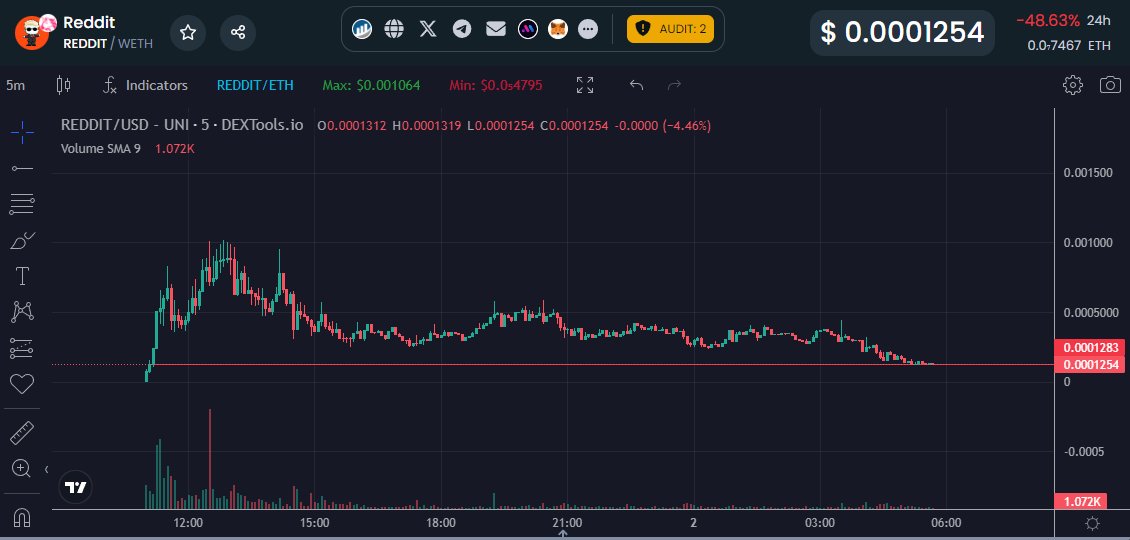Click the 12:00 time axis label
The image size is (1130, 540).
[x=188, y=522]
